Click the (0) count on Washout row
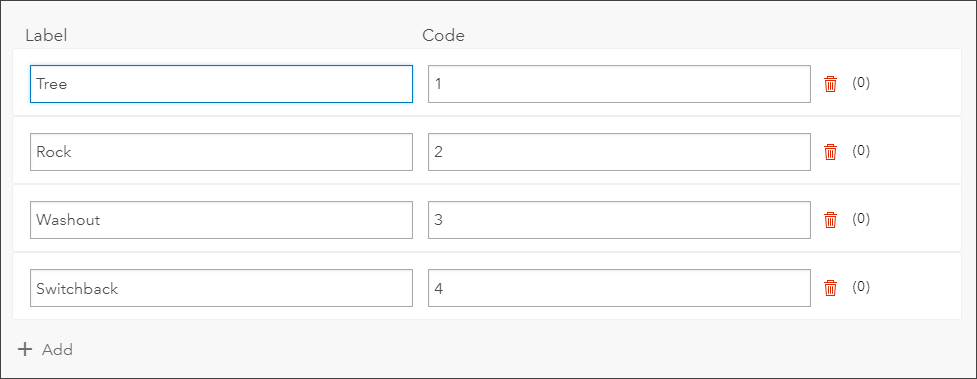 tap(861, 219)
